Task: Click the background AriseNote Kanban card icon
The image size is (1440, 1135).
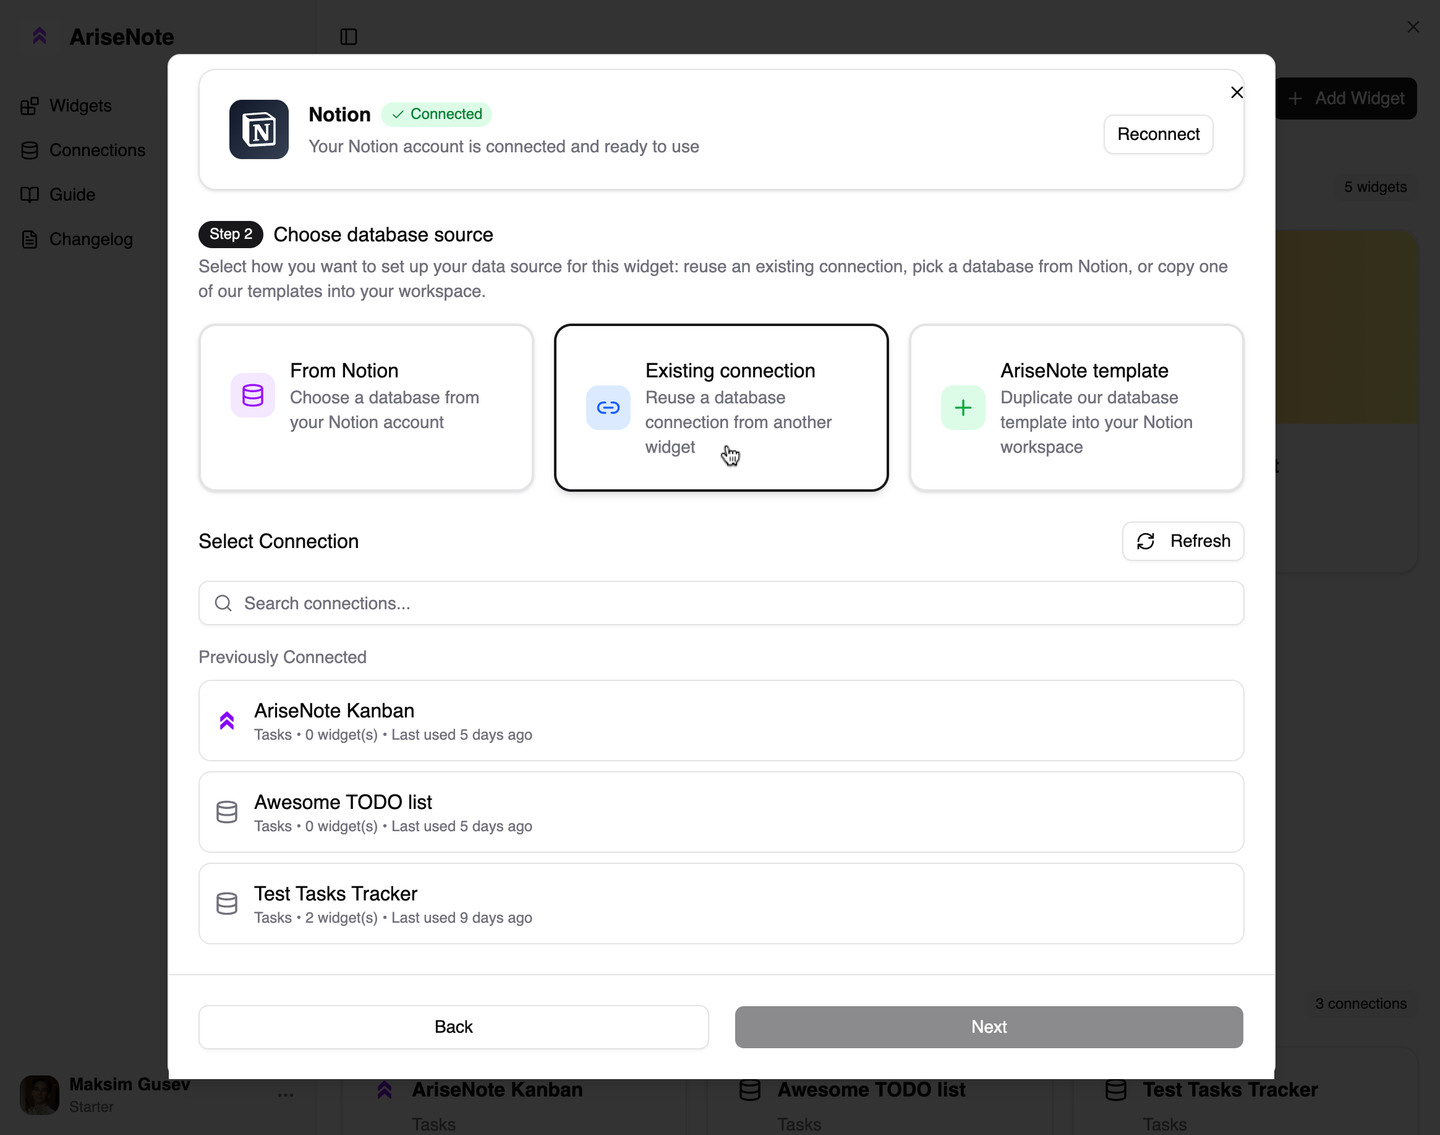Action: 385,1090
